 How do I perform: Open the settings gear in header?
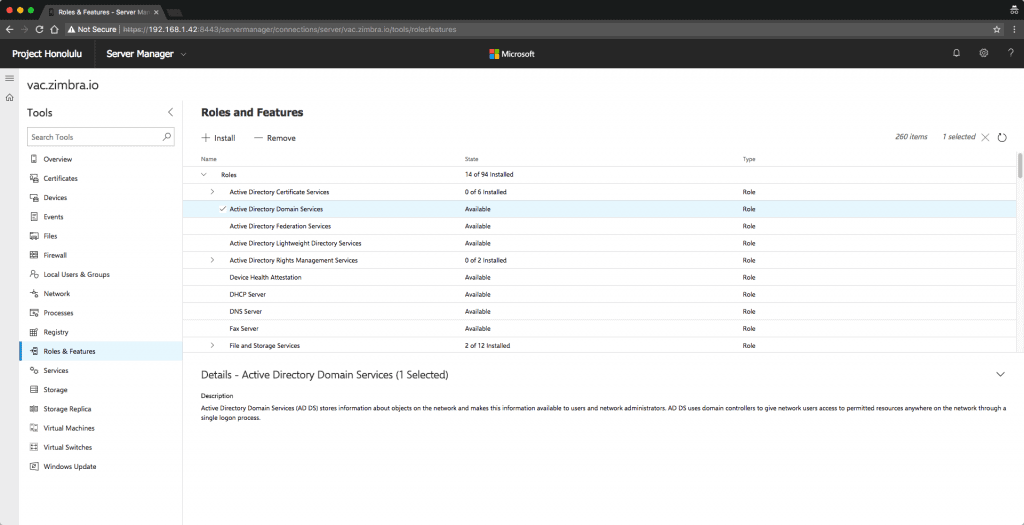pos(984,54)
